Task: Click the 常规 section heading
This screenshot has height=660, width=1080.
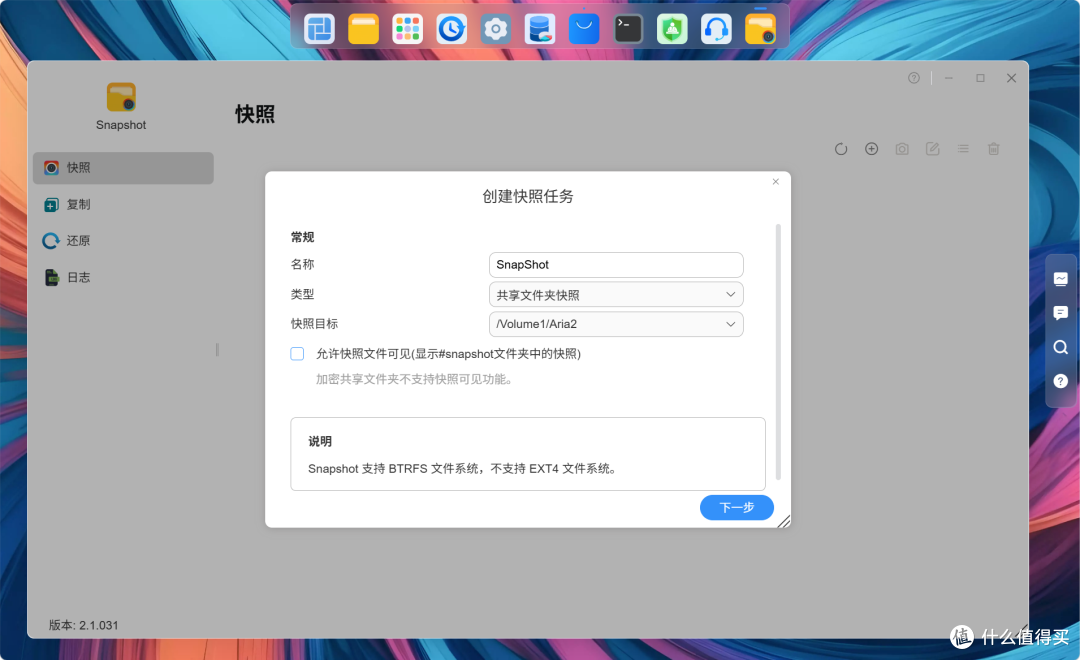Action: point(302,237)
